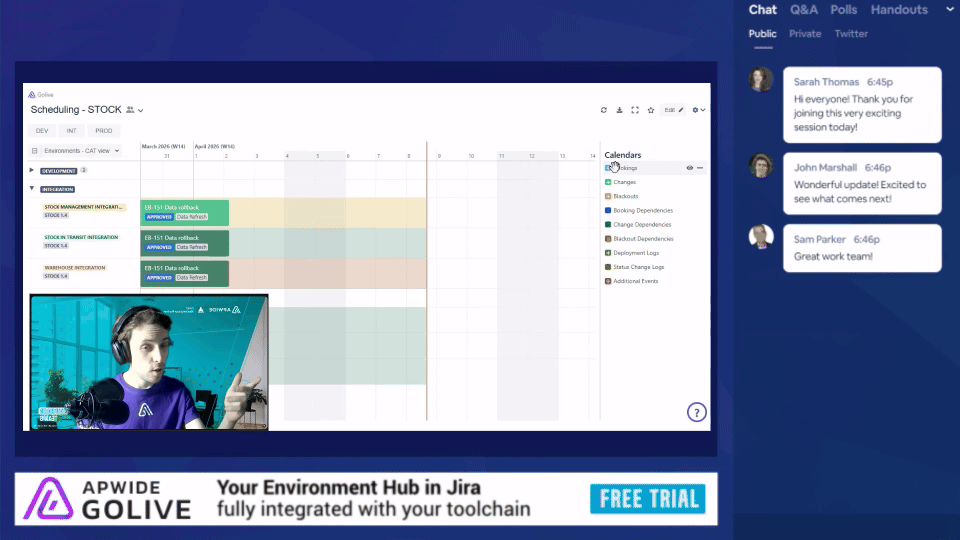Click the Edit button
Screen dimensions: 960x540
point(674,110)
